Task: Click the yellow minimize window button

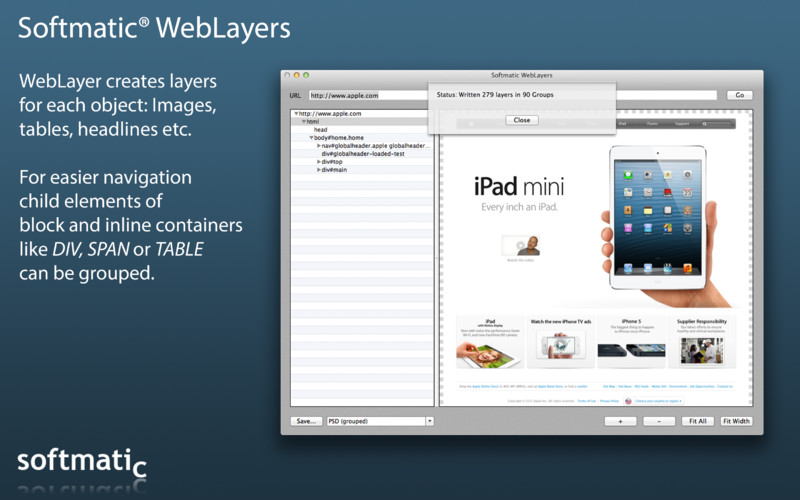Action: [296, 75]
